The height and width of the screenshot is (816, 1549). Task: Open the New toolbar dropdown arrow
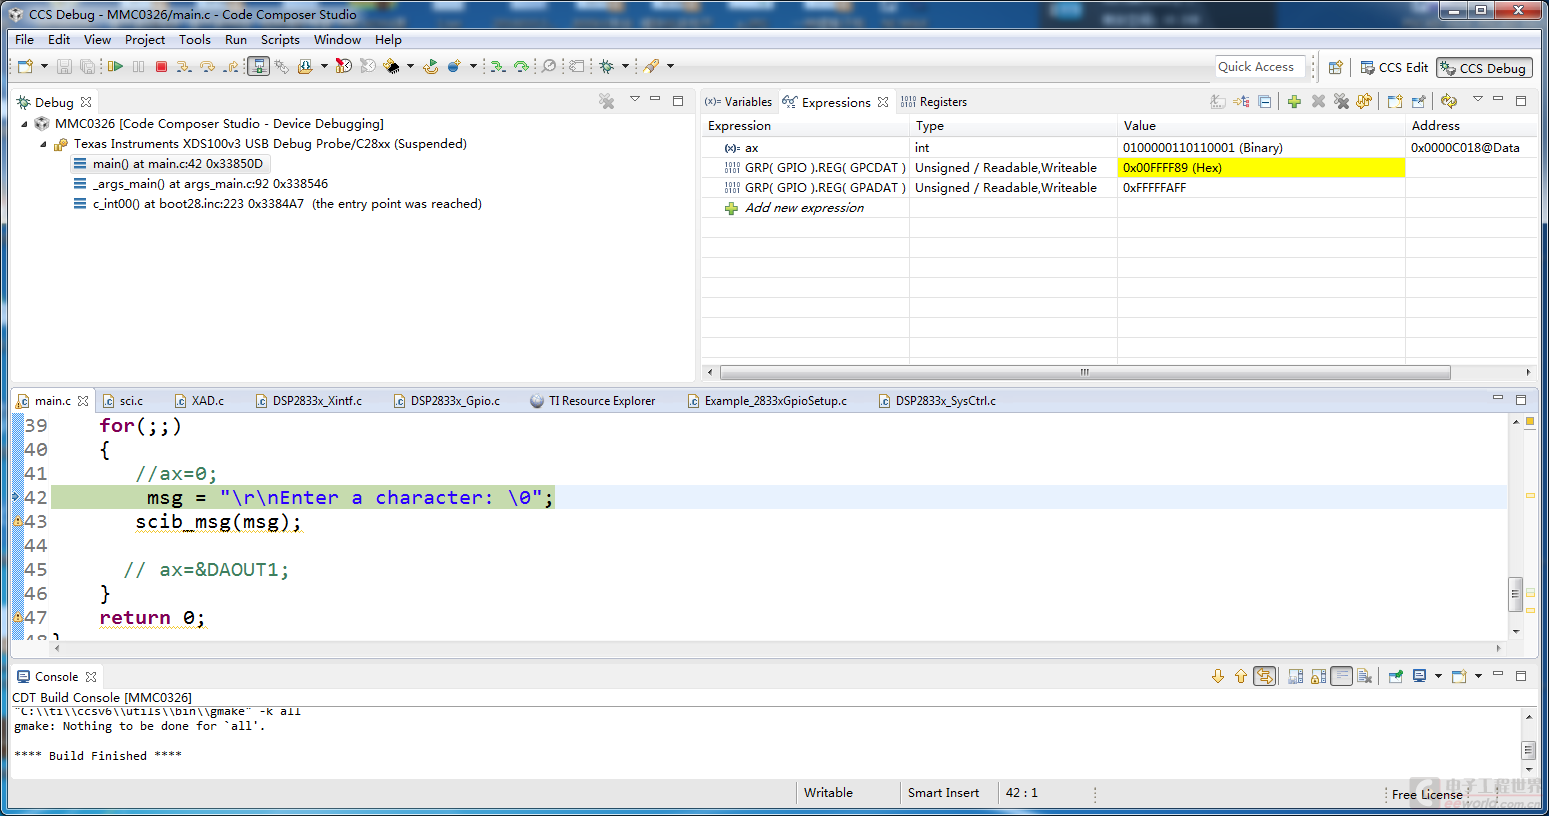click(44, 66)
